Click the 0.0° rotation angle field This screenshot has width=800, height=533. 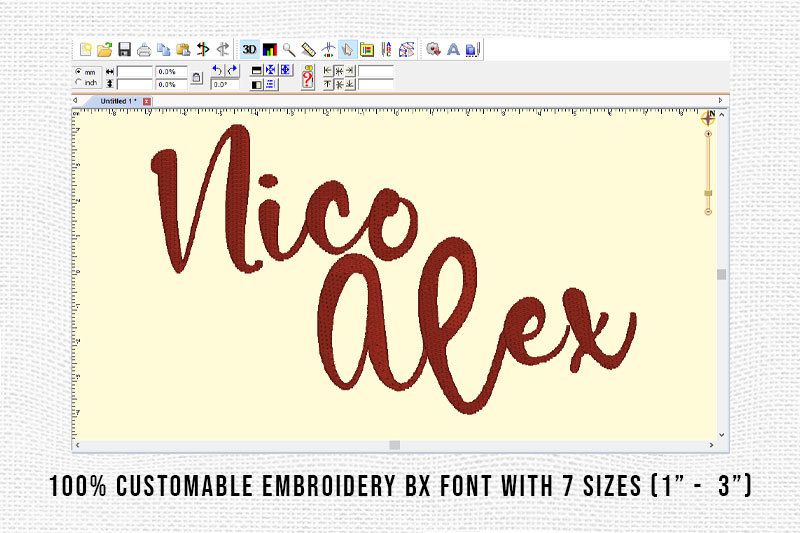pyautogui.click(x=224, y=84)
